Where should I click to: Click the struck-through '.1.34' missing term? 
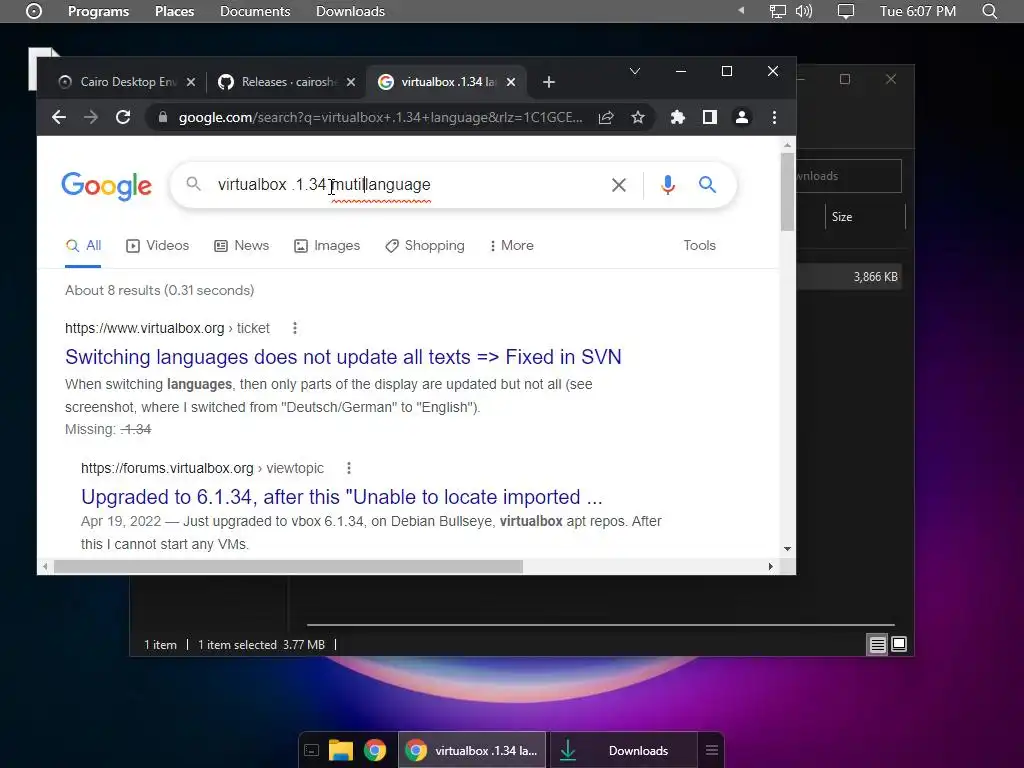pyautogui.click(x=136, y=430)
